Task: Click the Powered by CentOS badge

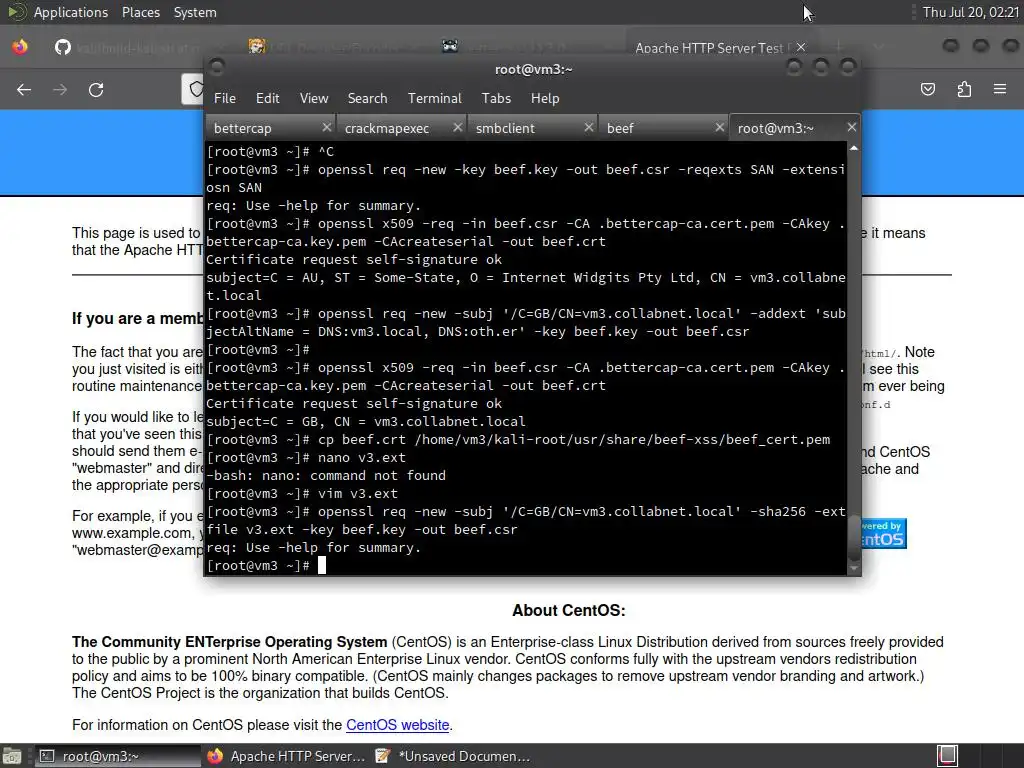Action: pyautogui.click(x=884, y=534)
